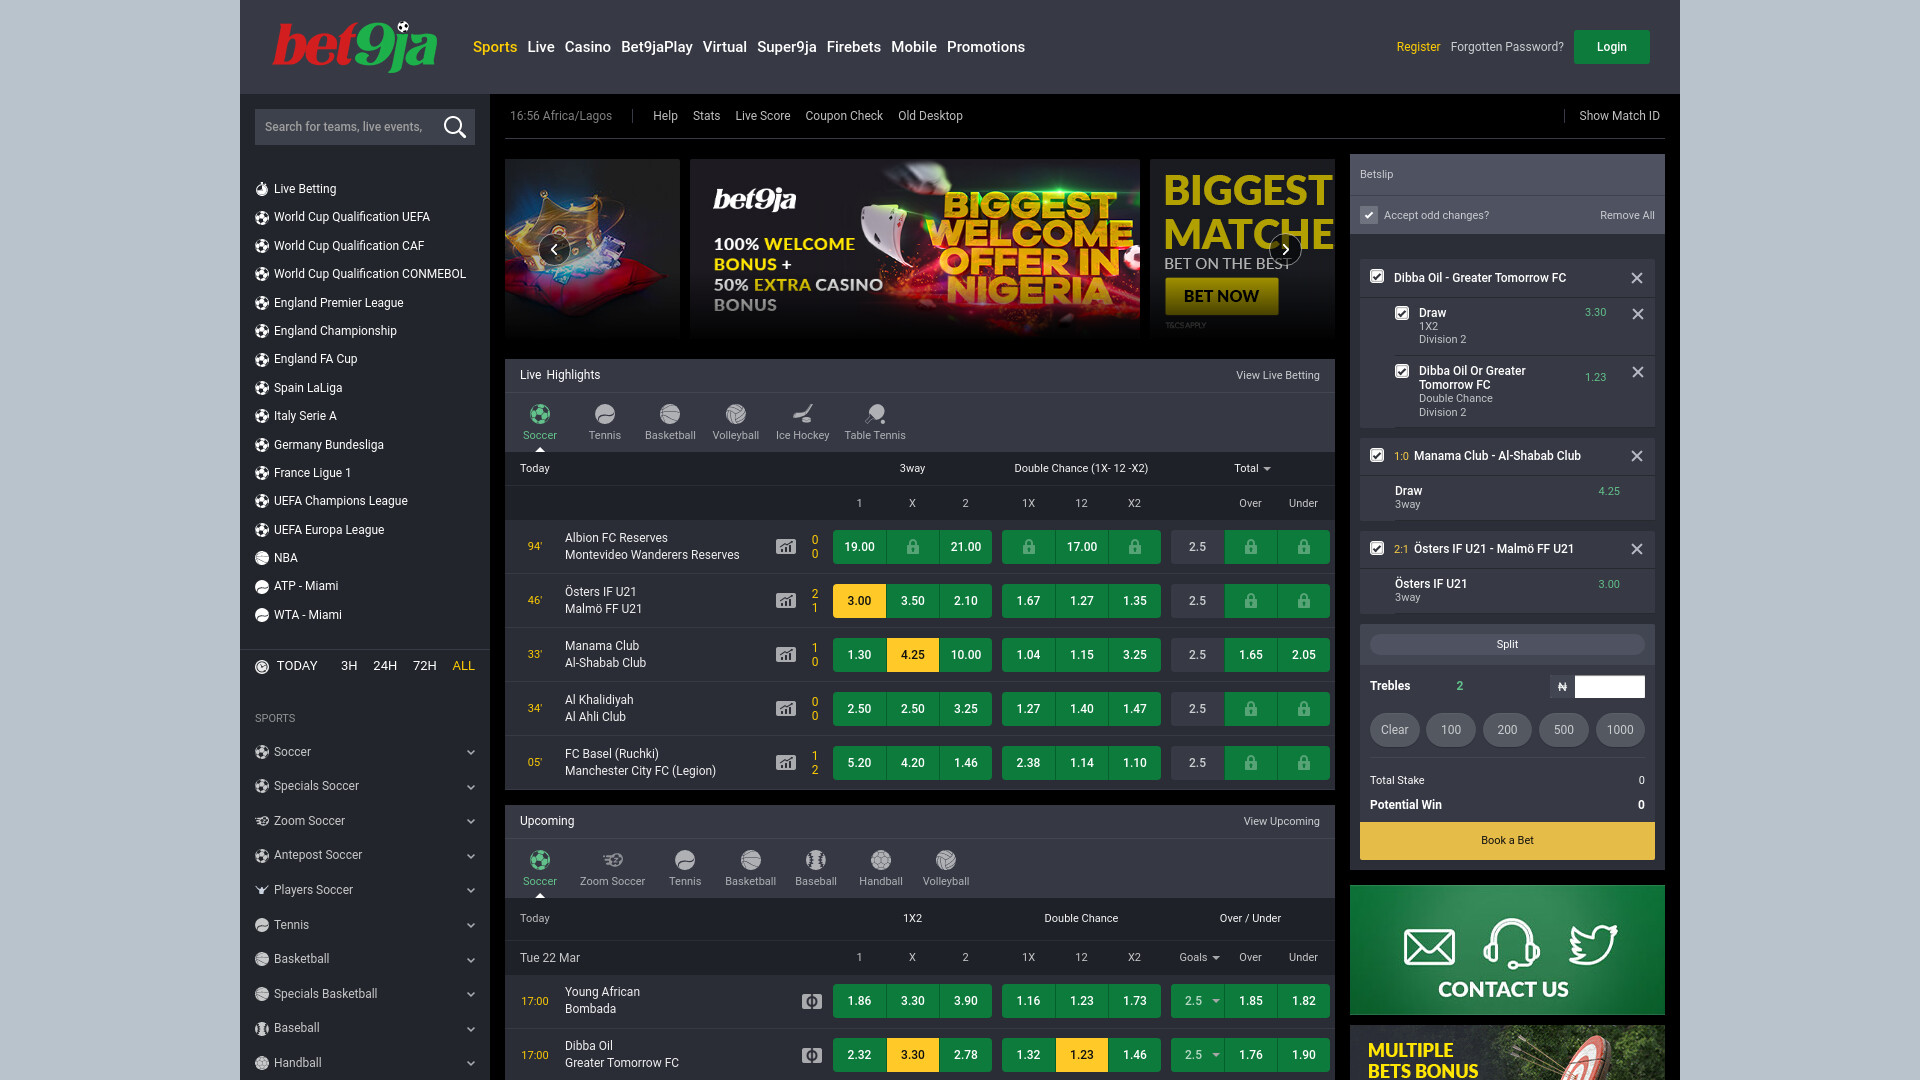Open stats icon for Östers IF U21 match
Image resolution: width=1920 pixels, height=1080 pixels.
pos(786,601)
